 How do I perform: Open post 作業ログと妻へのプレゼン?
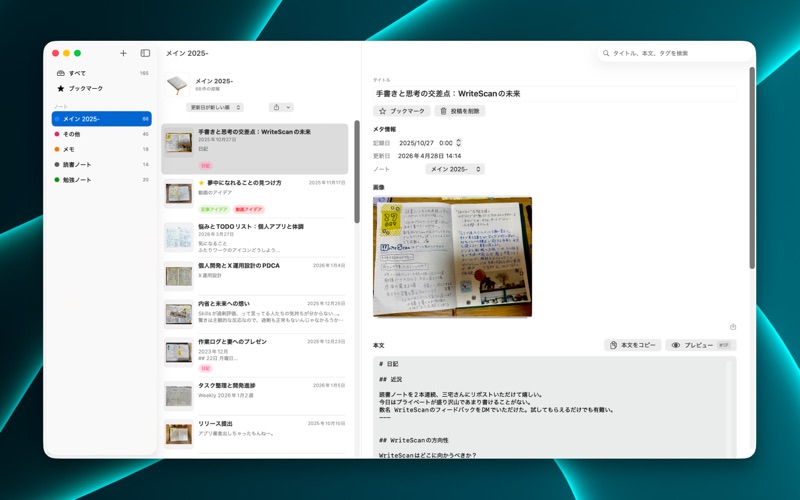coord(255,355)
